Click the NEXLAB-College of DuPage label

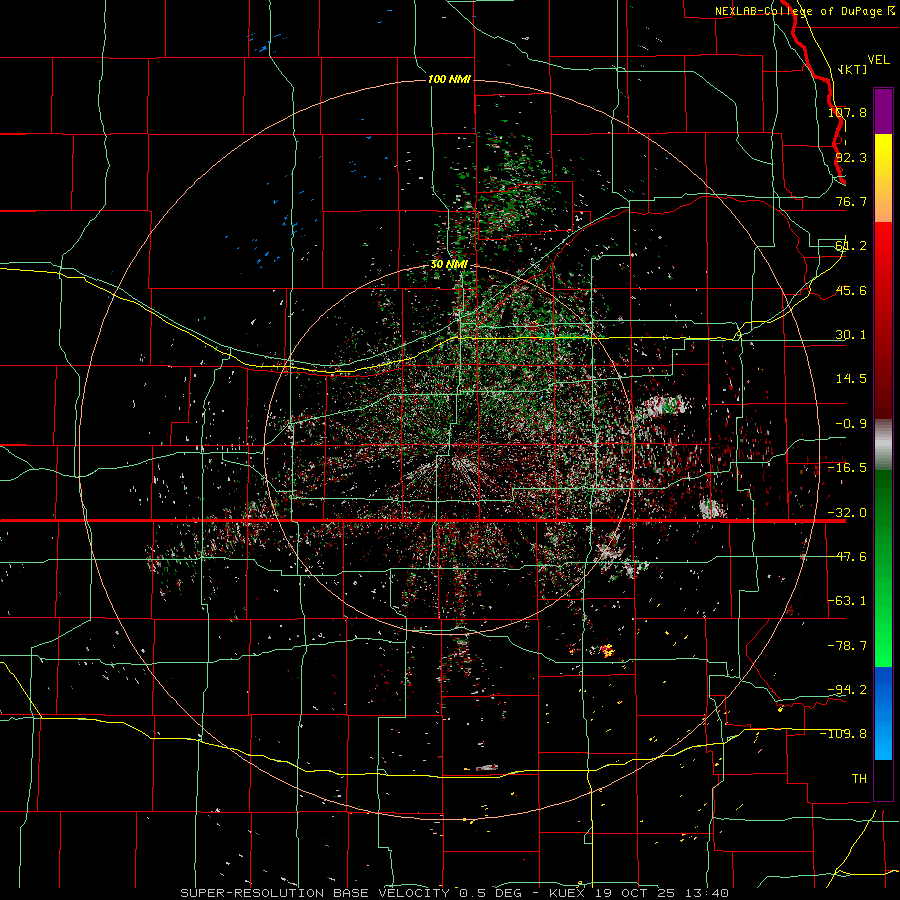806,11
